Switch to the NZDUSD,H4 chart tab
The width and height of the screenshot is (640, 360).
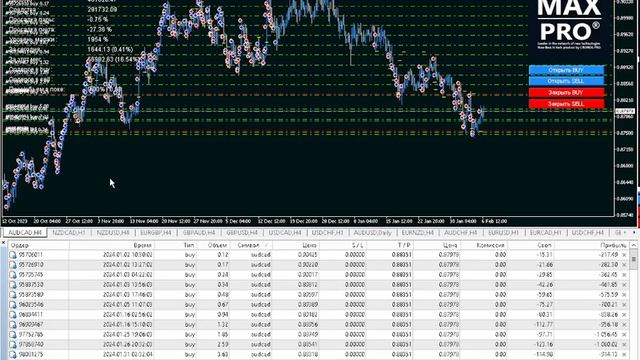coord(113,233)
